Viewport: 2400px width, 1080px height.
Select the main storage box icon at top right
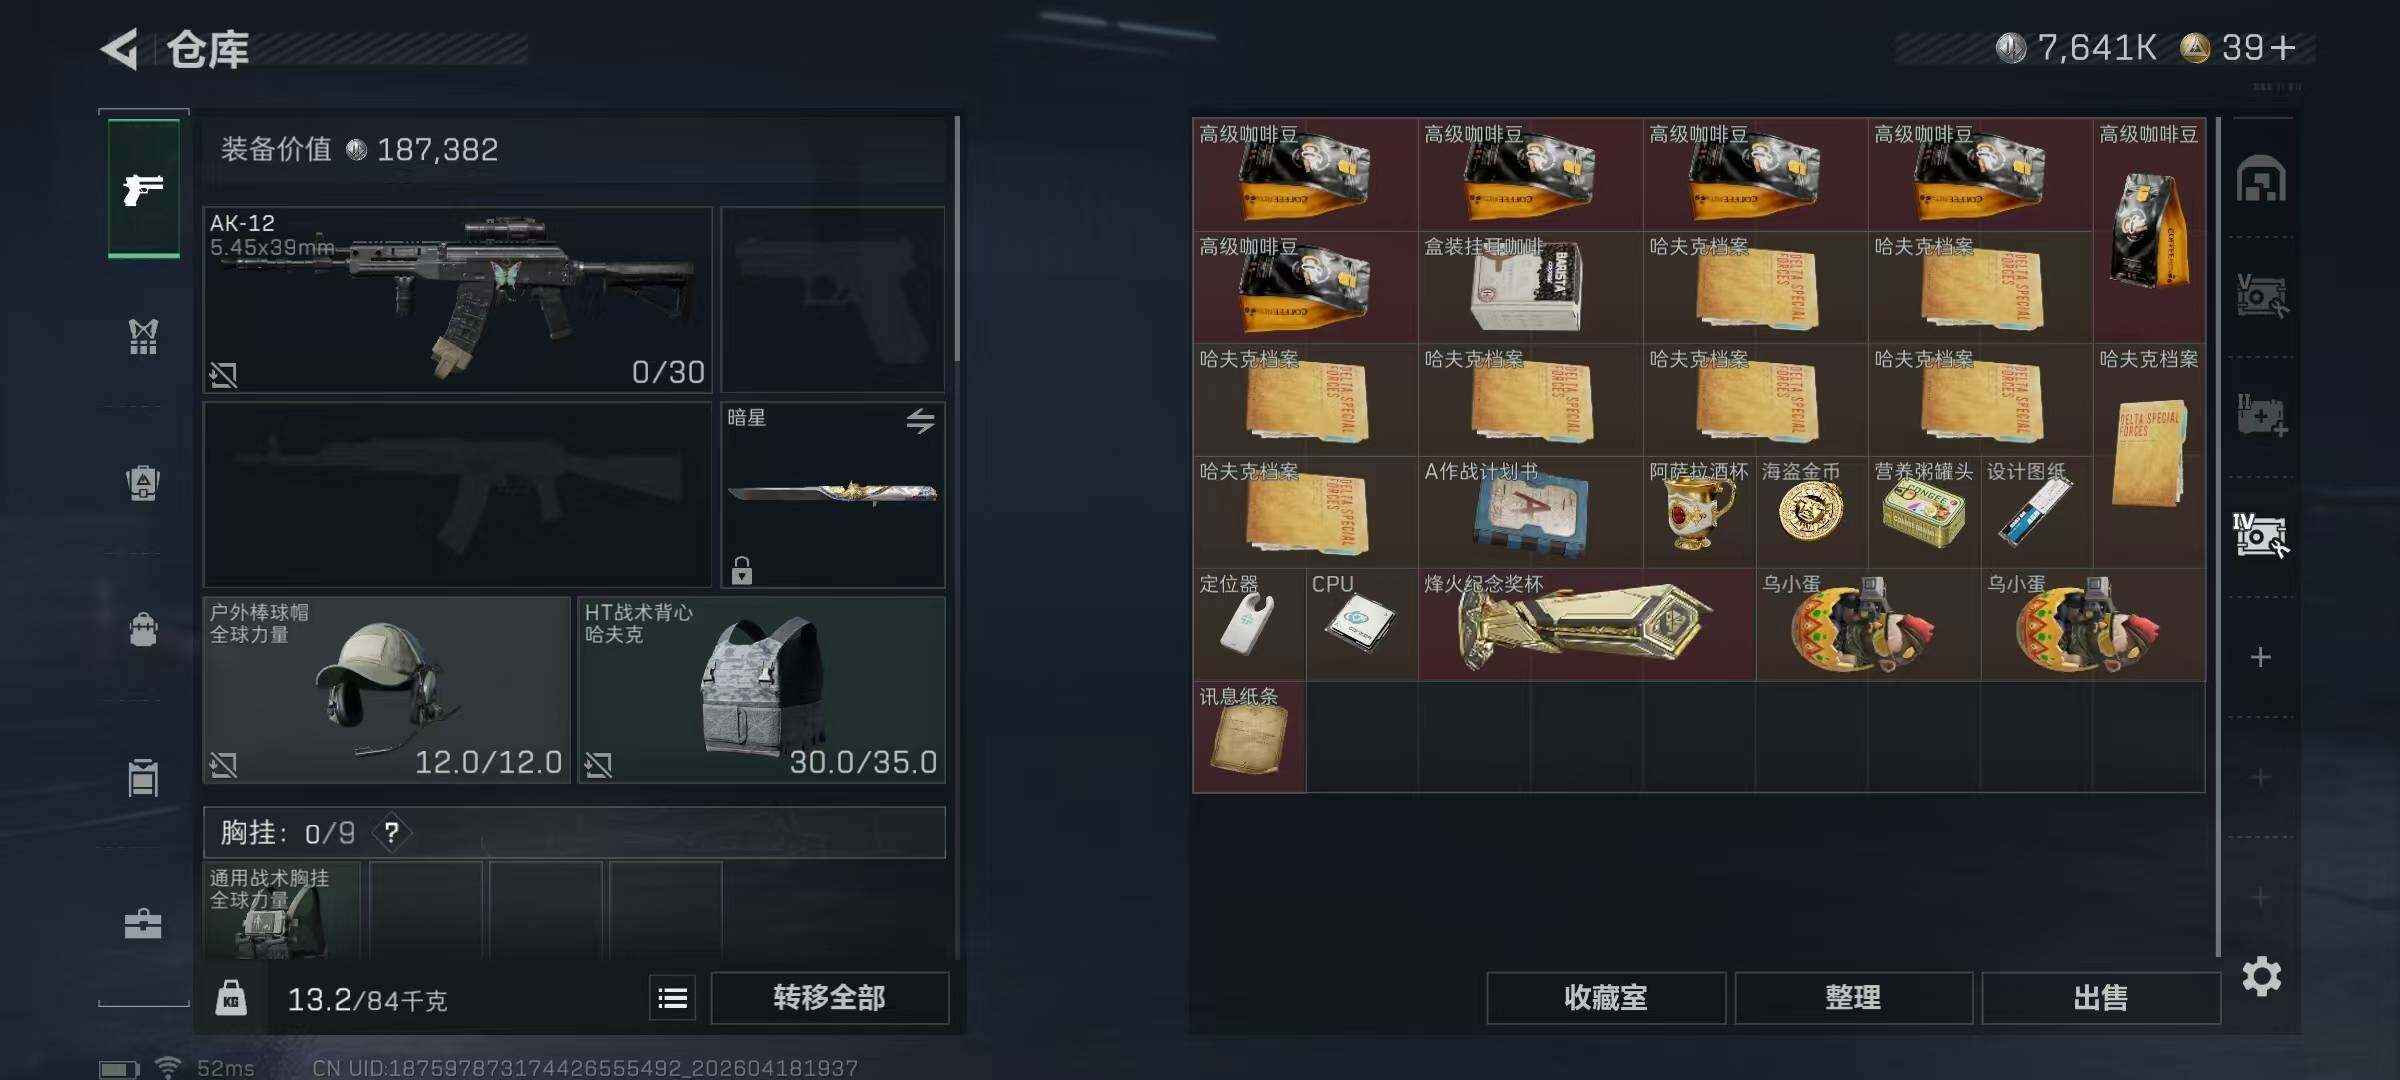click(2261, 180)
